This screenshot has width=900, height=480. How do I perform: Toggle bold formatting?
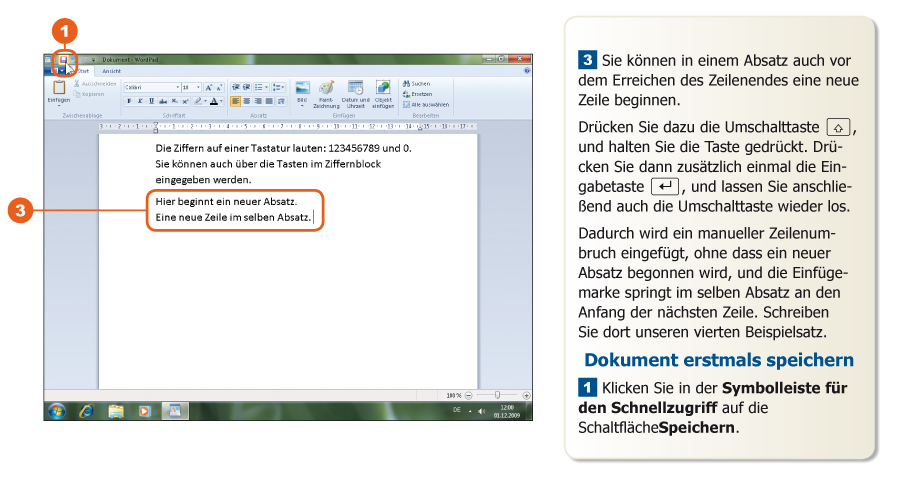click(x=129, y=101)
